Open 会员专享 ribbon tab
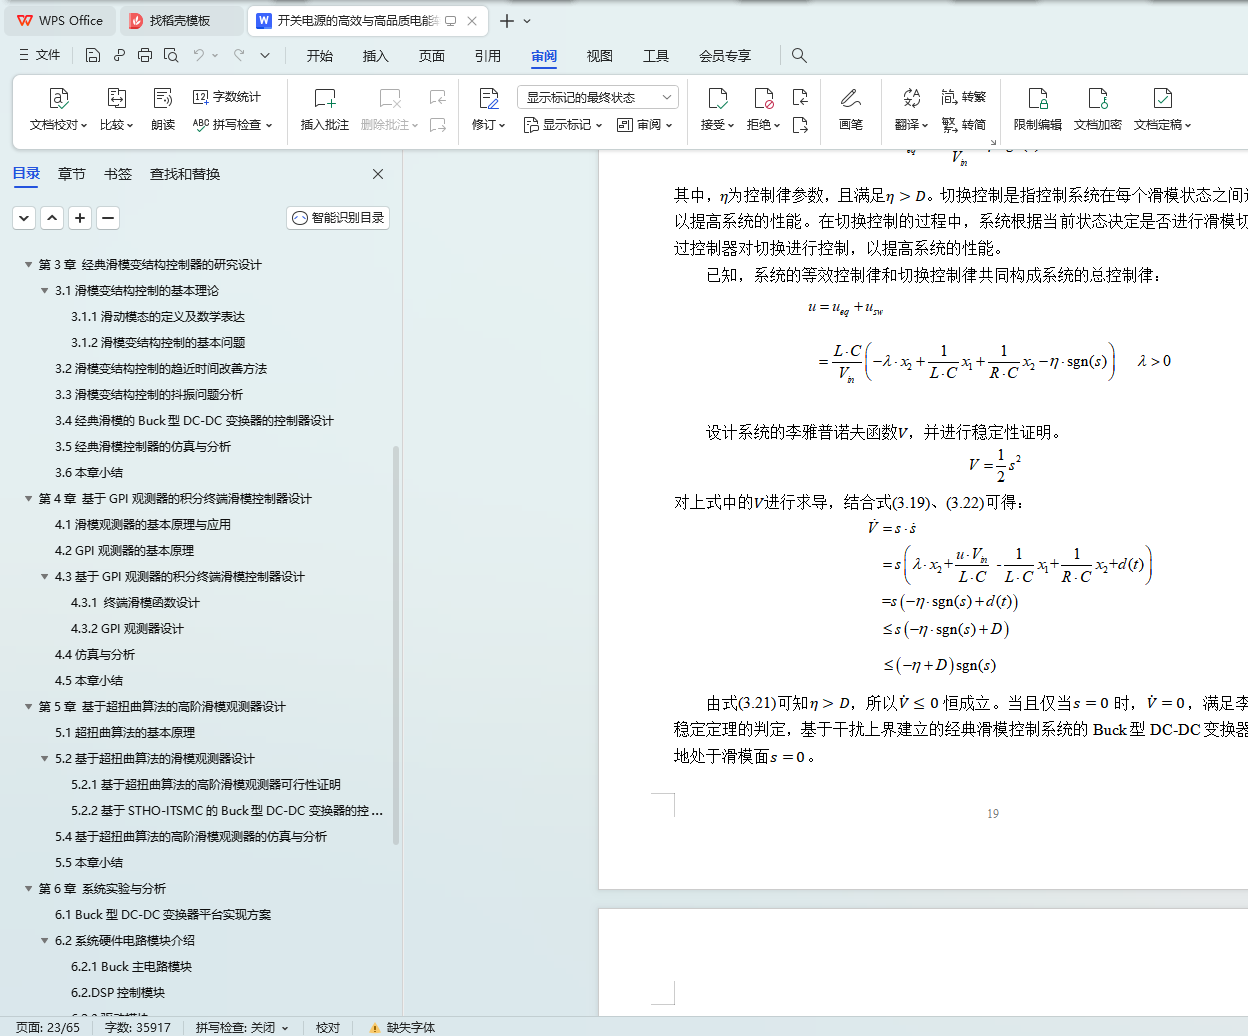This screenshot has height=1036, width=1248. pyautogui.click(x=725, y=56)
